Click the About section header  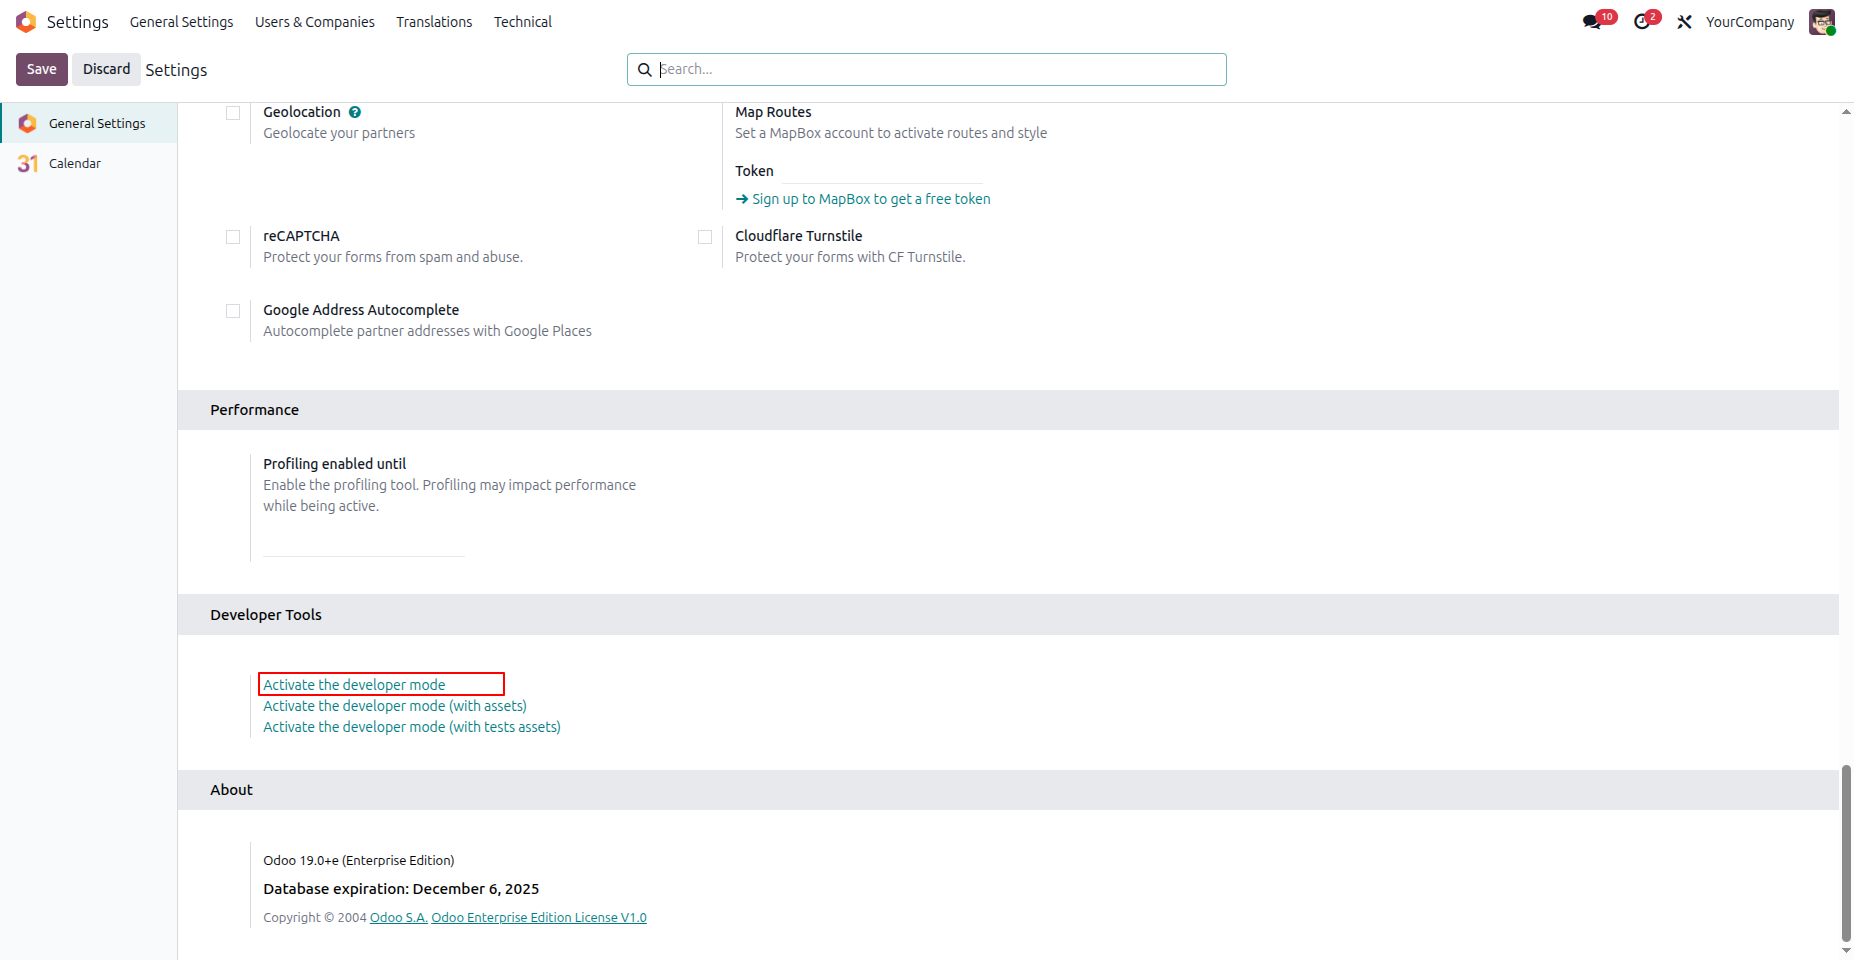click(x=1008, y=790)
